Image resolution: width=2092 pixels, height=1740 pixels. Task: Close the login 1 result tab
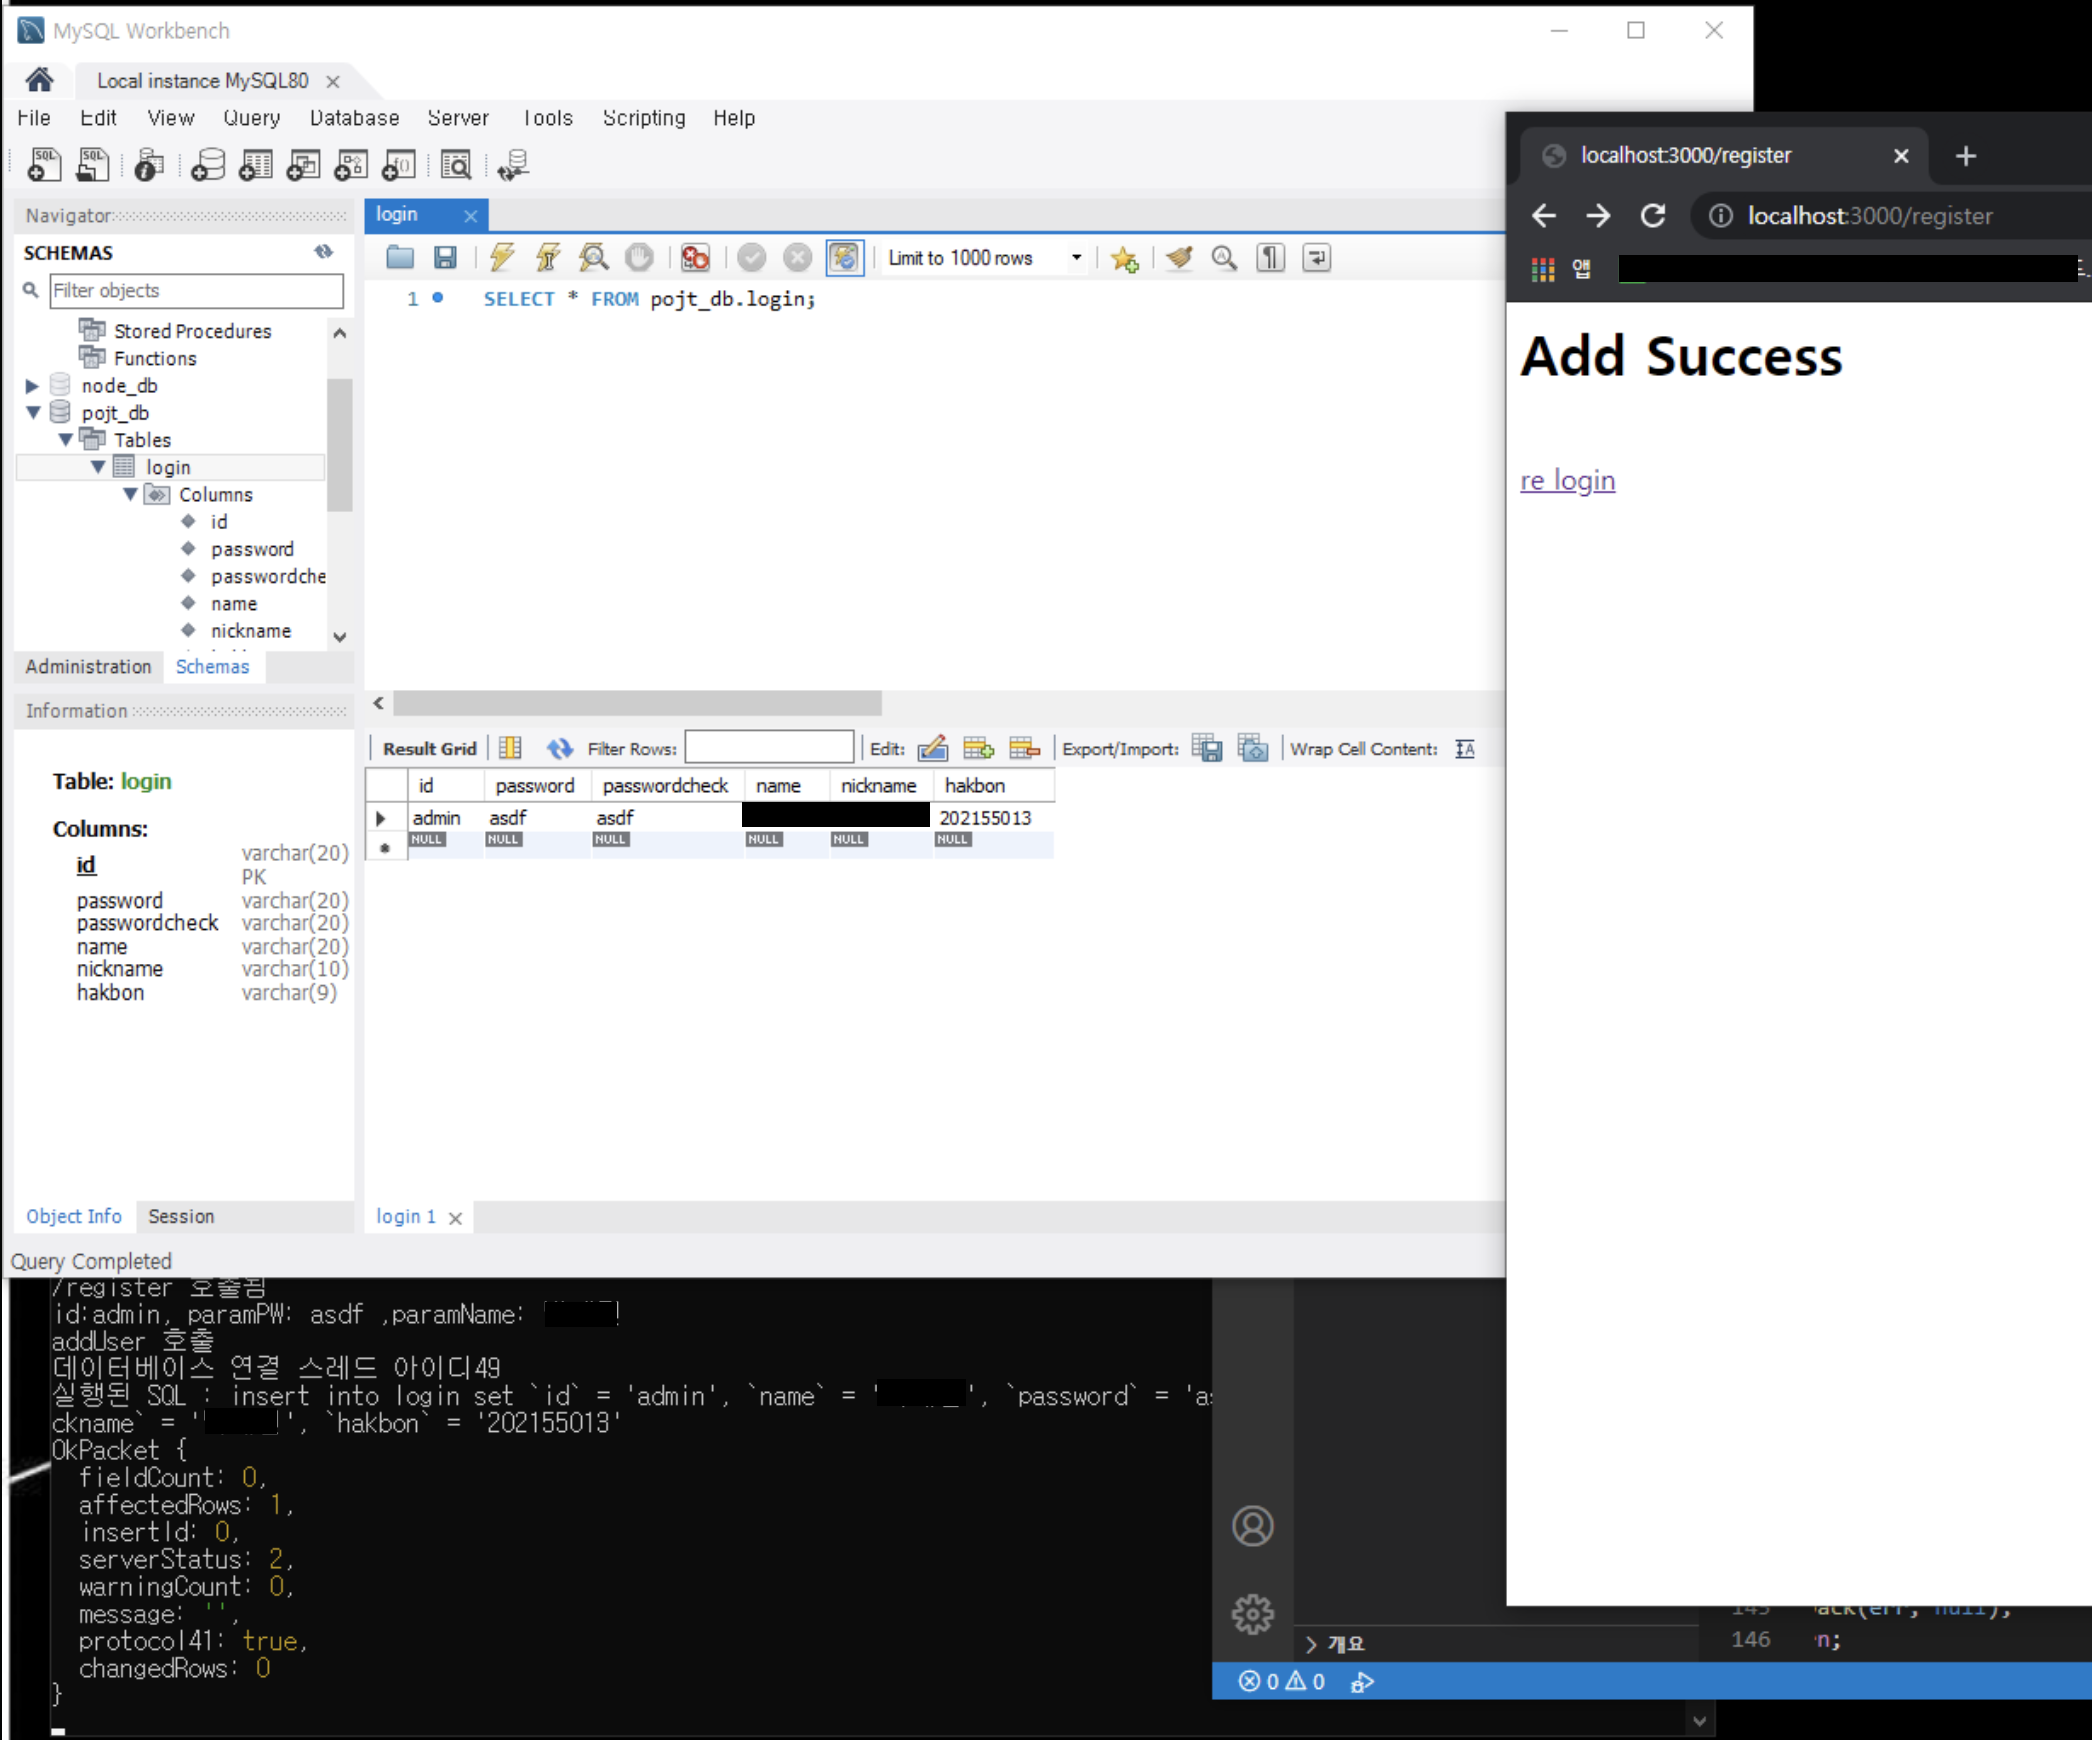pyautogui.click(x=455, y=1218)
